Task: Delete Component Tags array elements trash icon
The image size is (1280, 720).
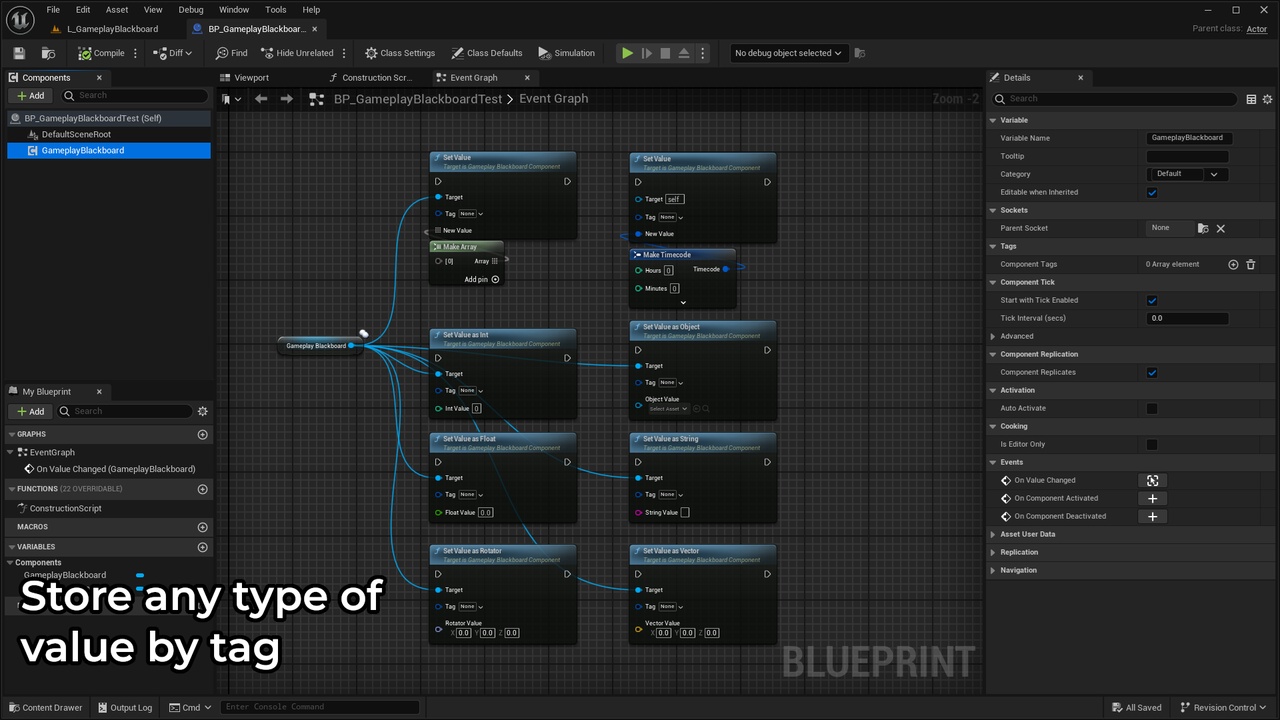Action: pos(1250,264)
